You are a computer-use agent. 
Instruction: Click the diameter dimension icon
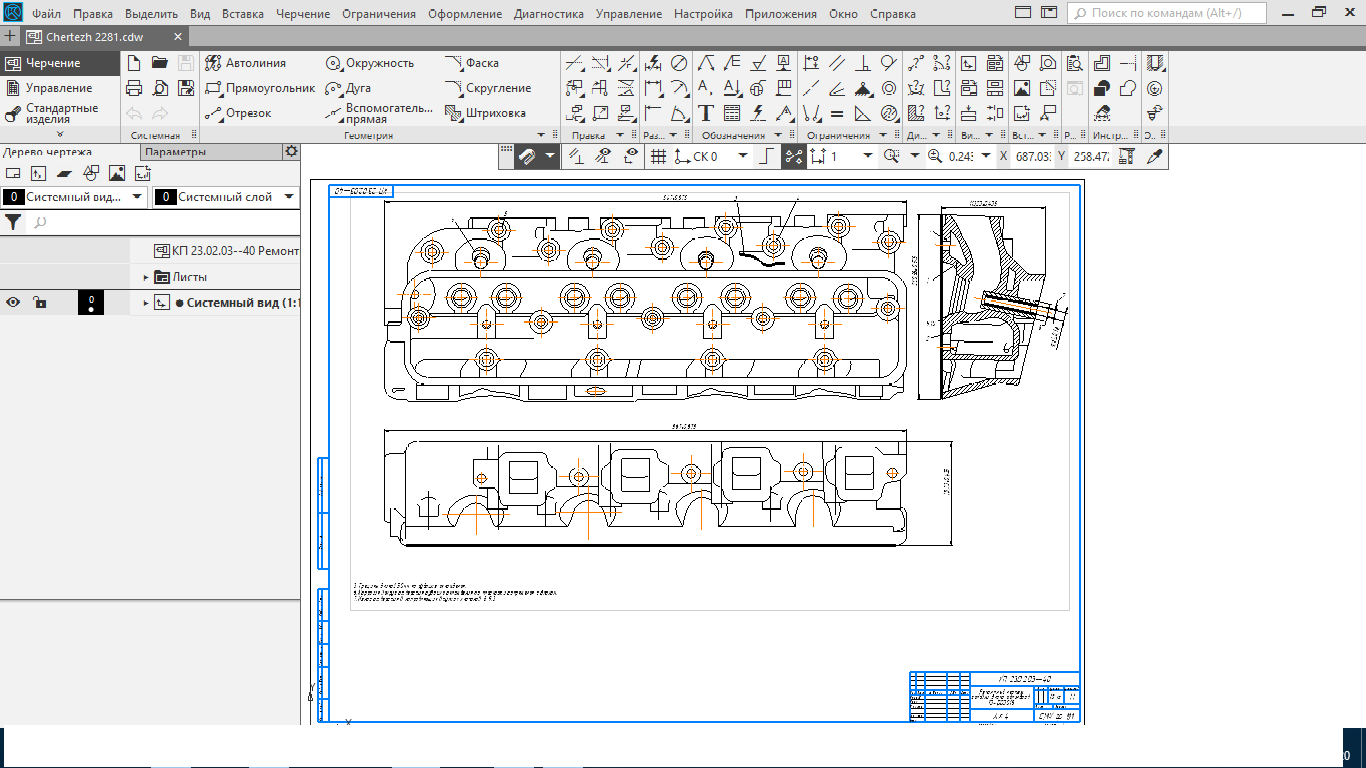(x=678, y=63)
